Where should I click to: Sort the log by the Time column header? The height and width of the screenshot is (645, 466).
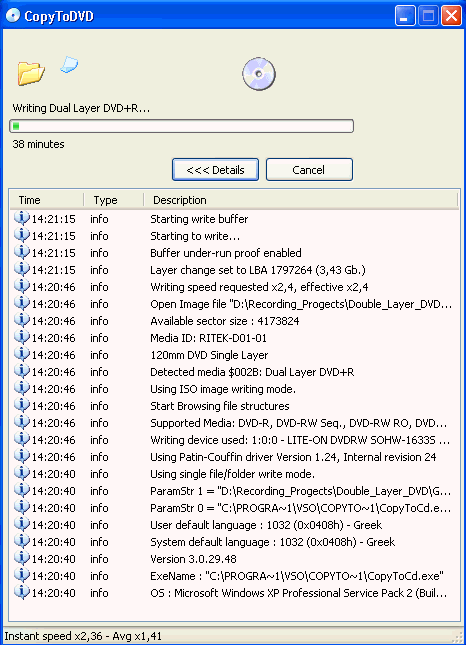click(x=47, y=200)
